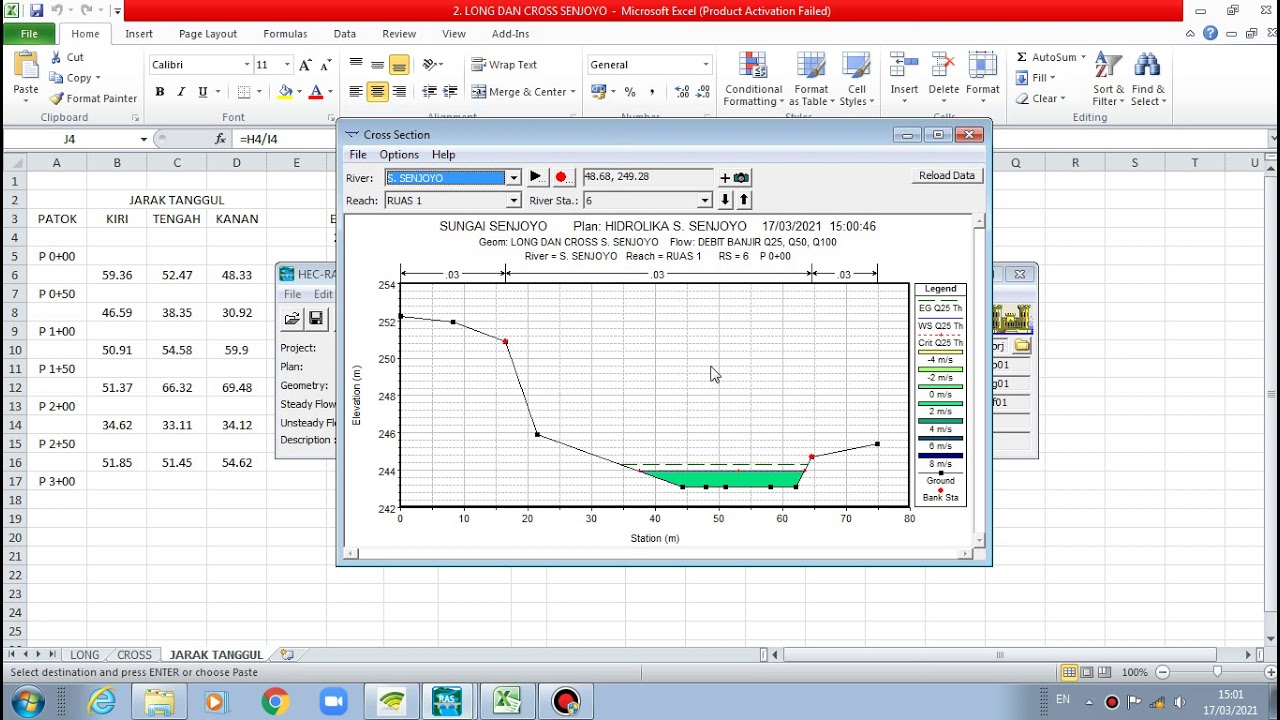Decrease font size with the shrink icon
1280x720 pixels.
click(x=326, y=65)
